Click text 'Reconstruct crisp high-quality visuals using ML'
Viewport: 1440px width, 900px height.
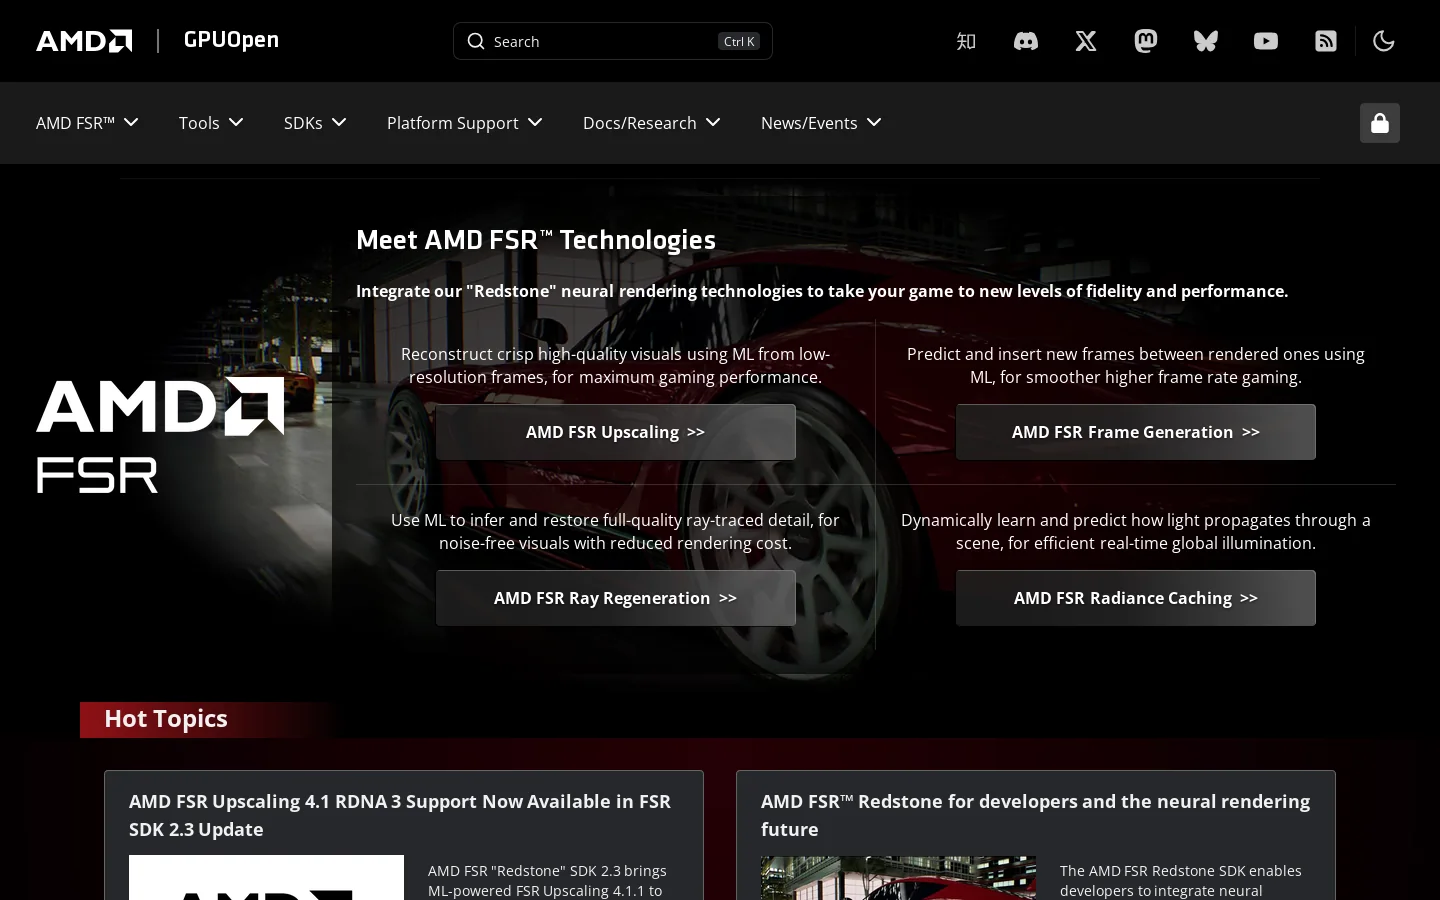coord(578,354)
